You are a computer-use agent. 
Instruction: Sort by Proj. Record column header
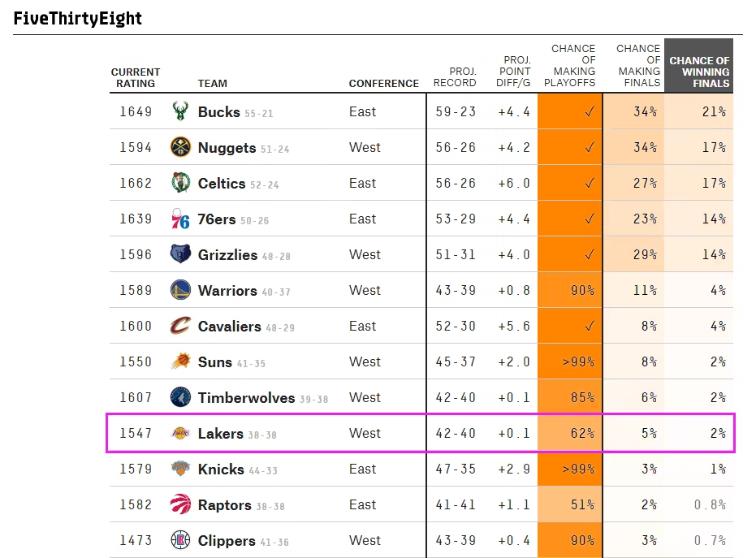point(455,78)
